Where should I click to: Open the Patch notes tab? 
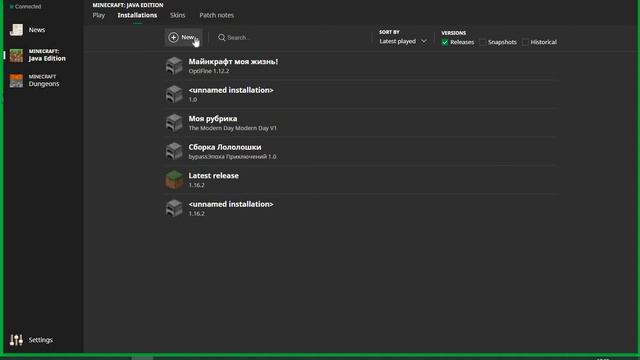coord(217,15)
